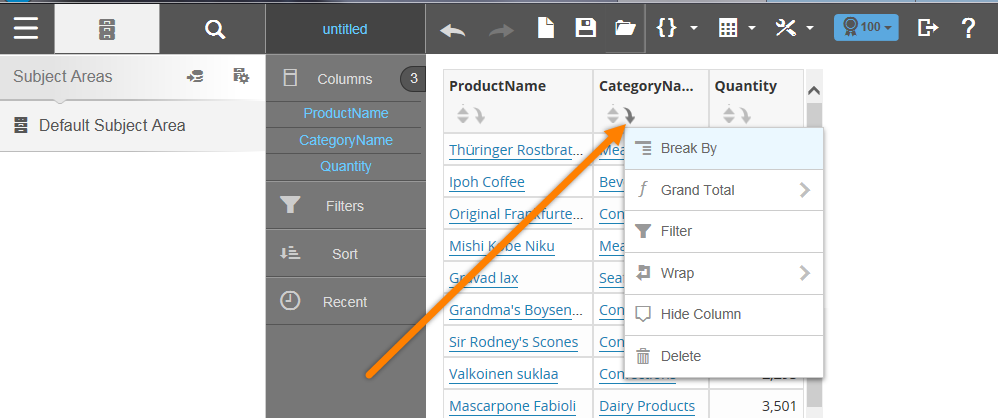This screenshot has width=998, height=418.
Task: Open the Filters panel section
Action: click(344, 206)
